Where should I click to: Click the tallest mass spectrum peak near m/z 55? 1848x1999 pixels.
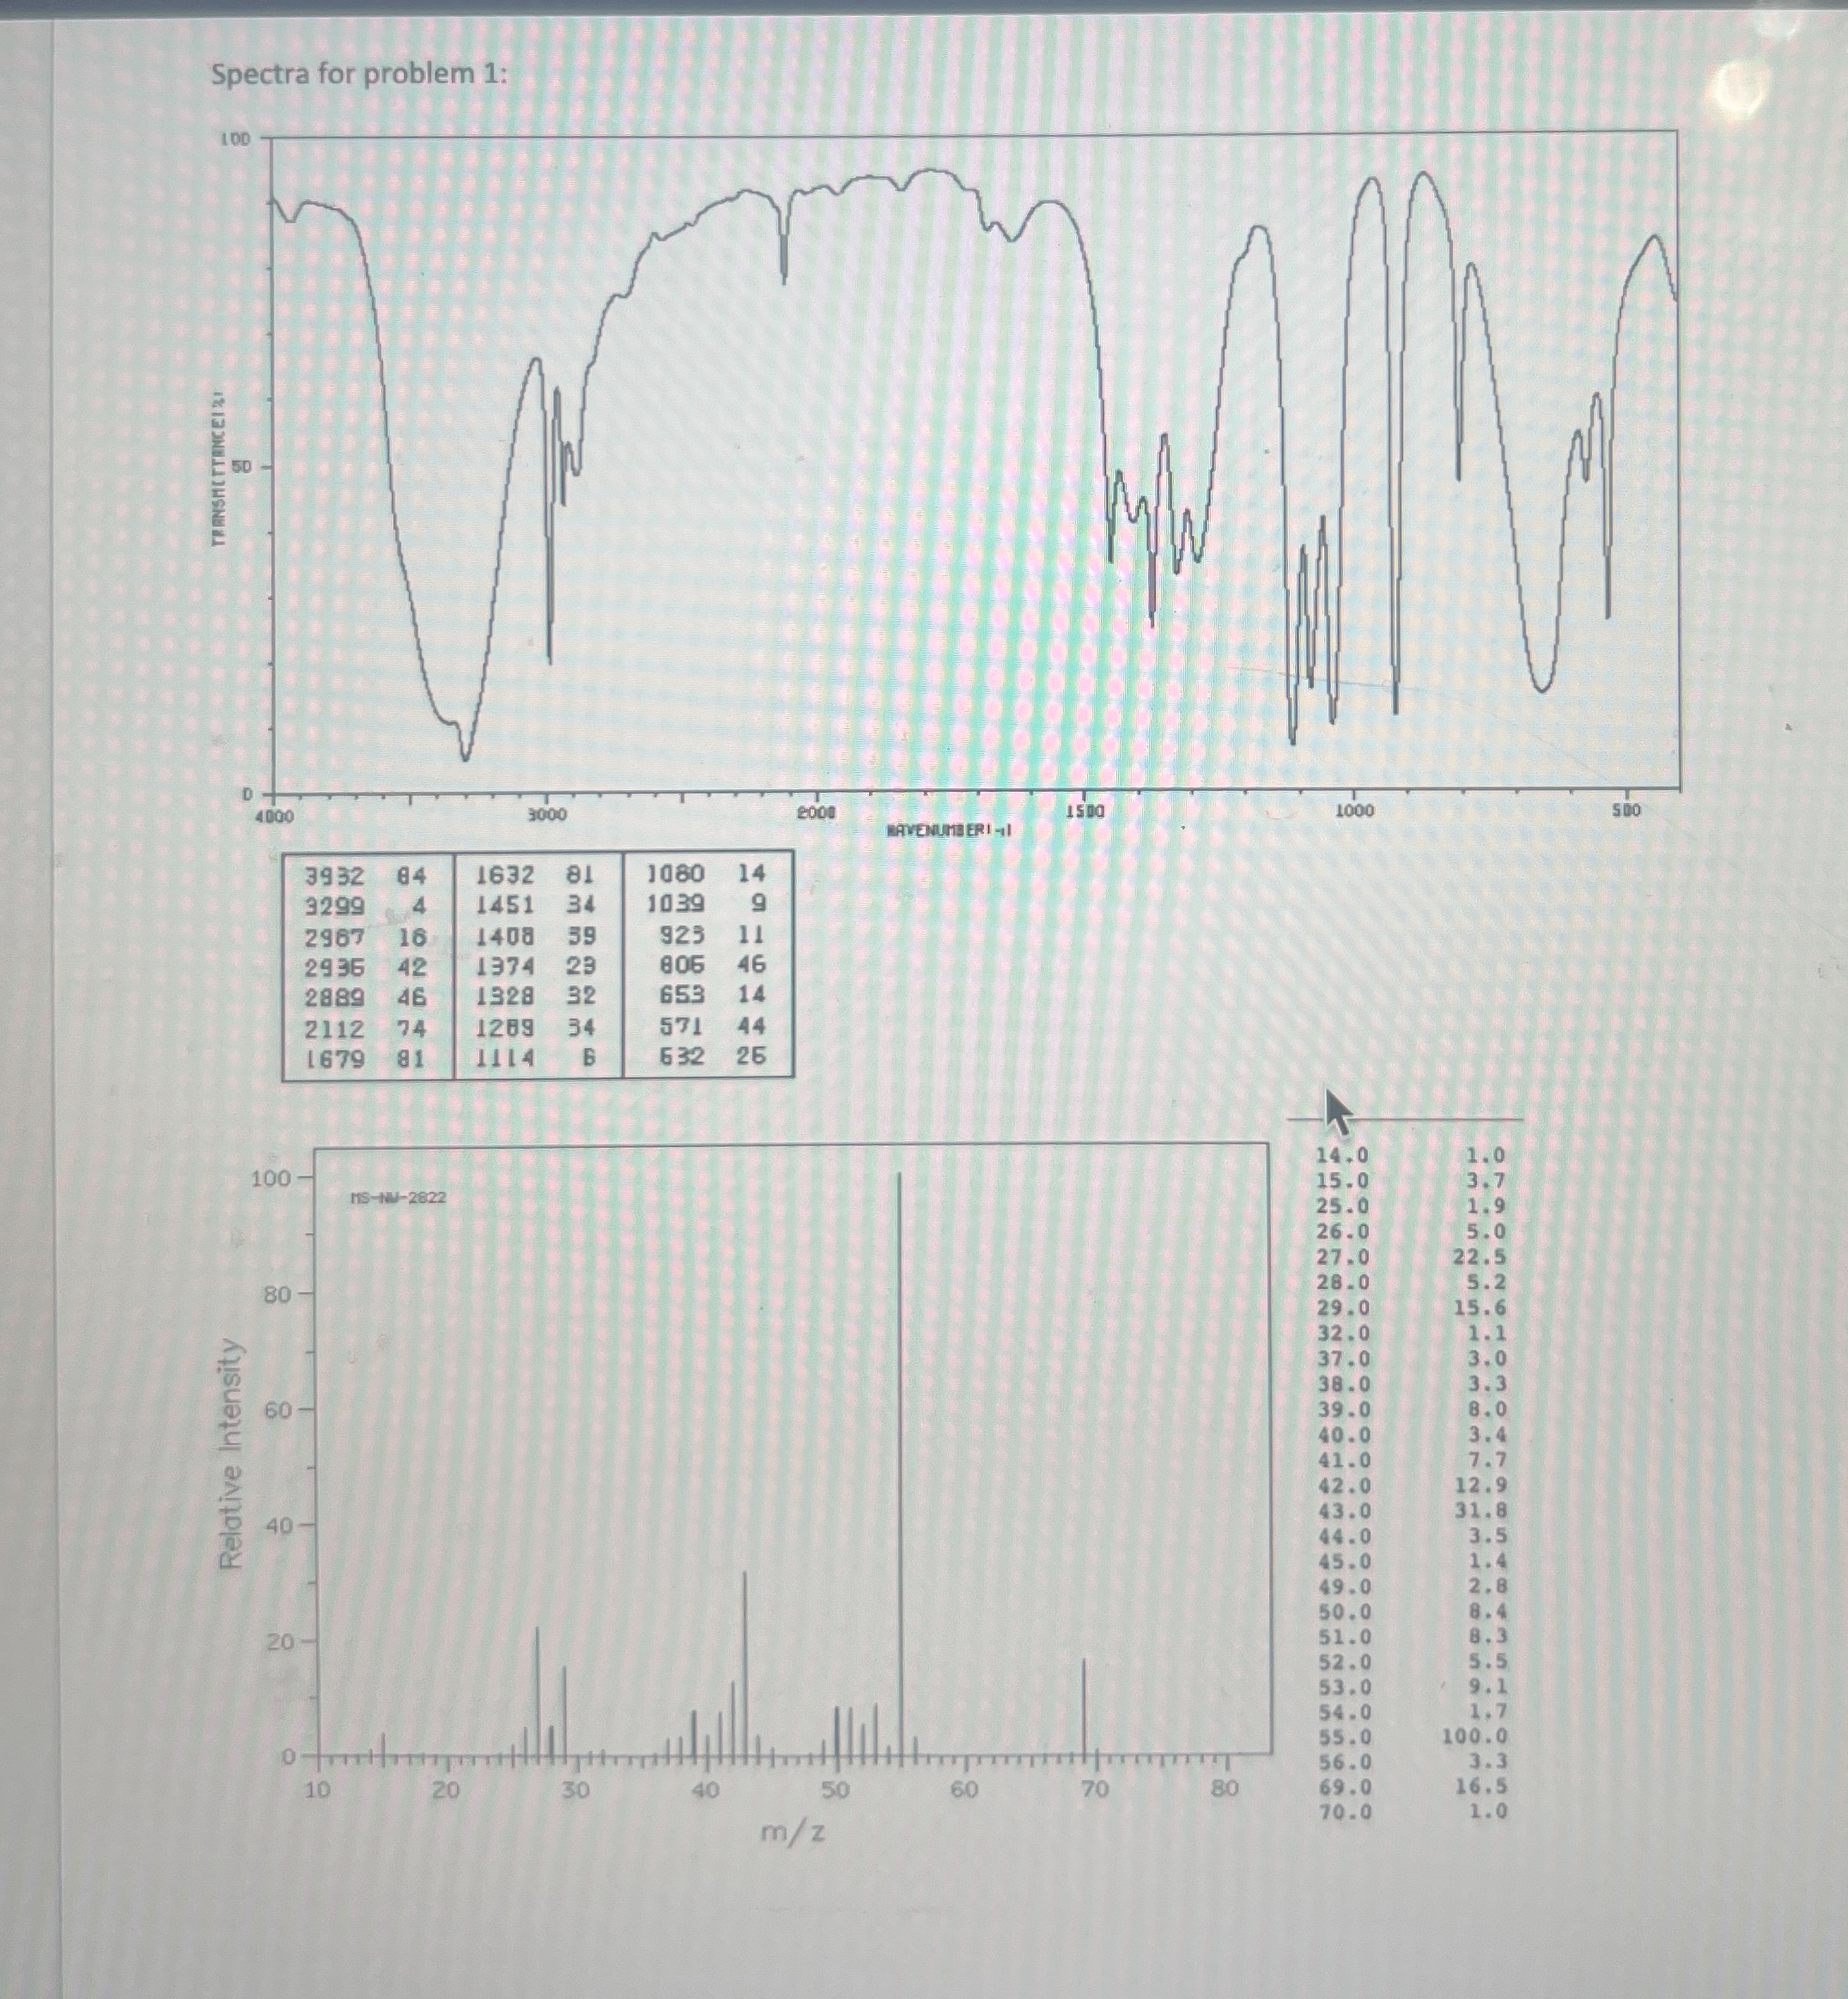[x=902, y=1450]
